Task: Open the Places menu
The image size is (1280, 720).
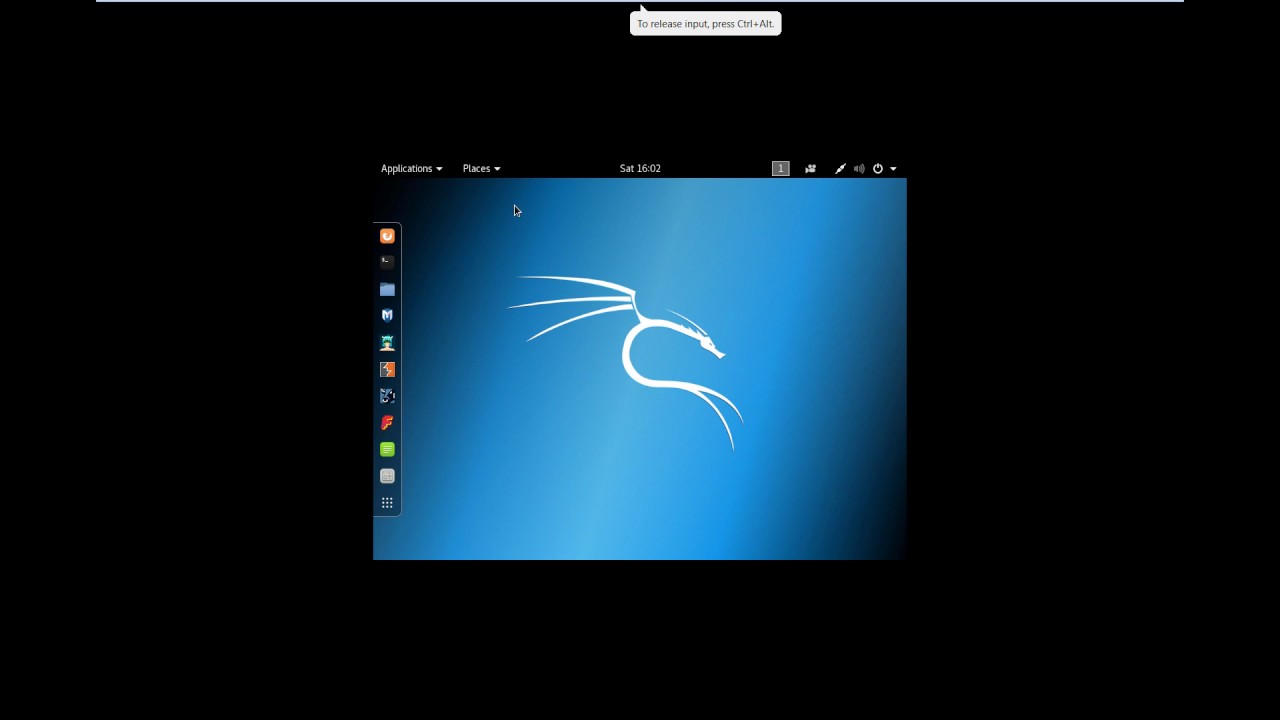Action: [481, 169]
